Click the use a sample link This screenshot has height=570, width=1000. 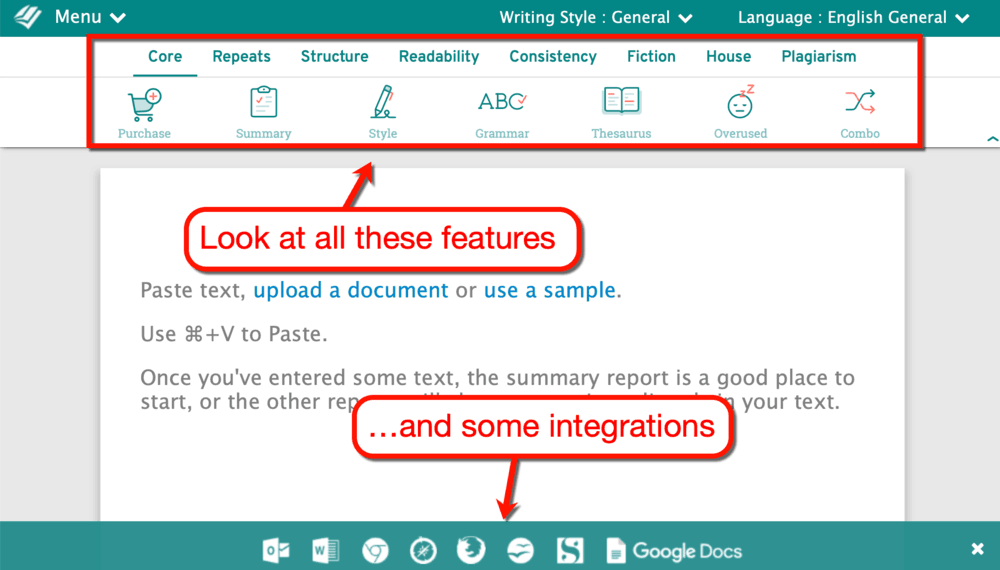point(550,291)
